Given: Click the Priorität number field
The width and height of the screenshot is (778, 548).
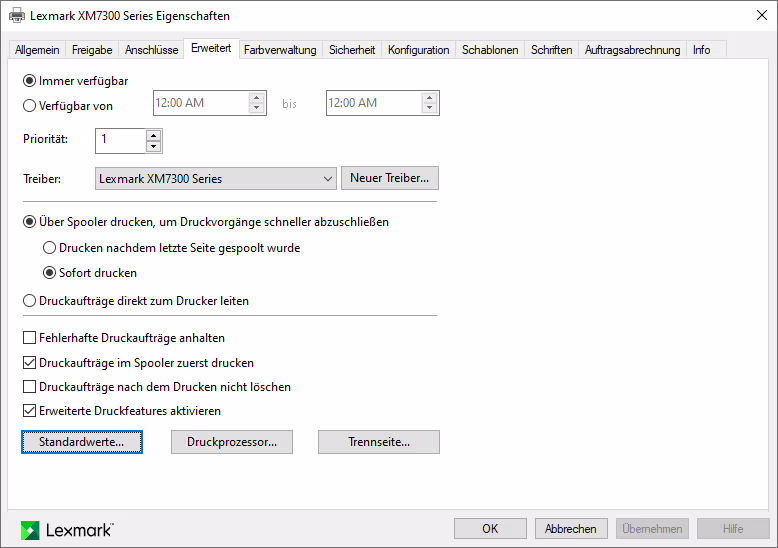Looking at the screenshot, I should (x=121, y=140).
